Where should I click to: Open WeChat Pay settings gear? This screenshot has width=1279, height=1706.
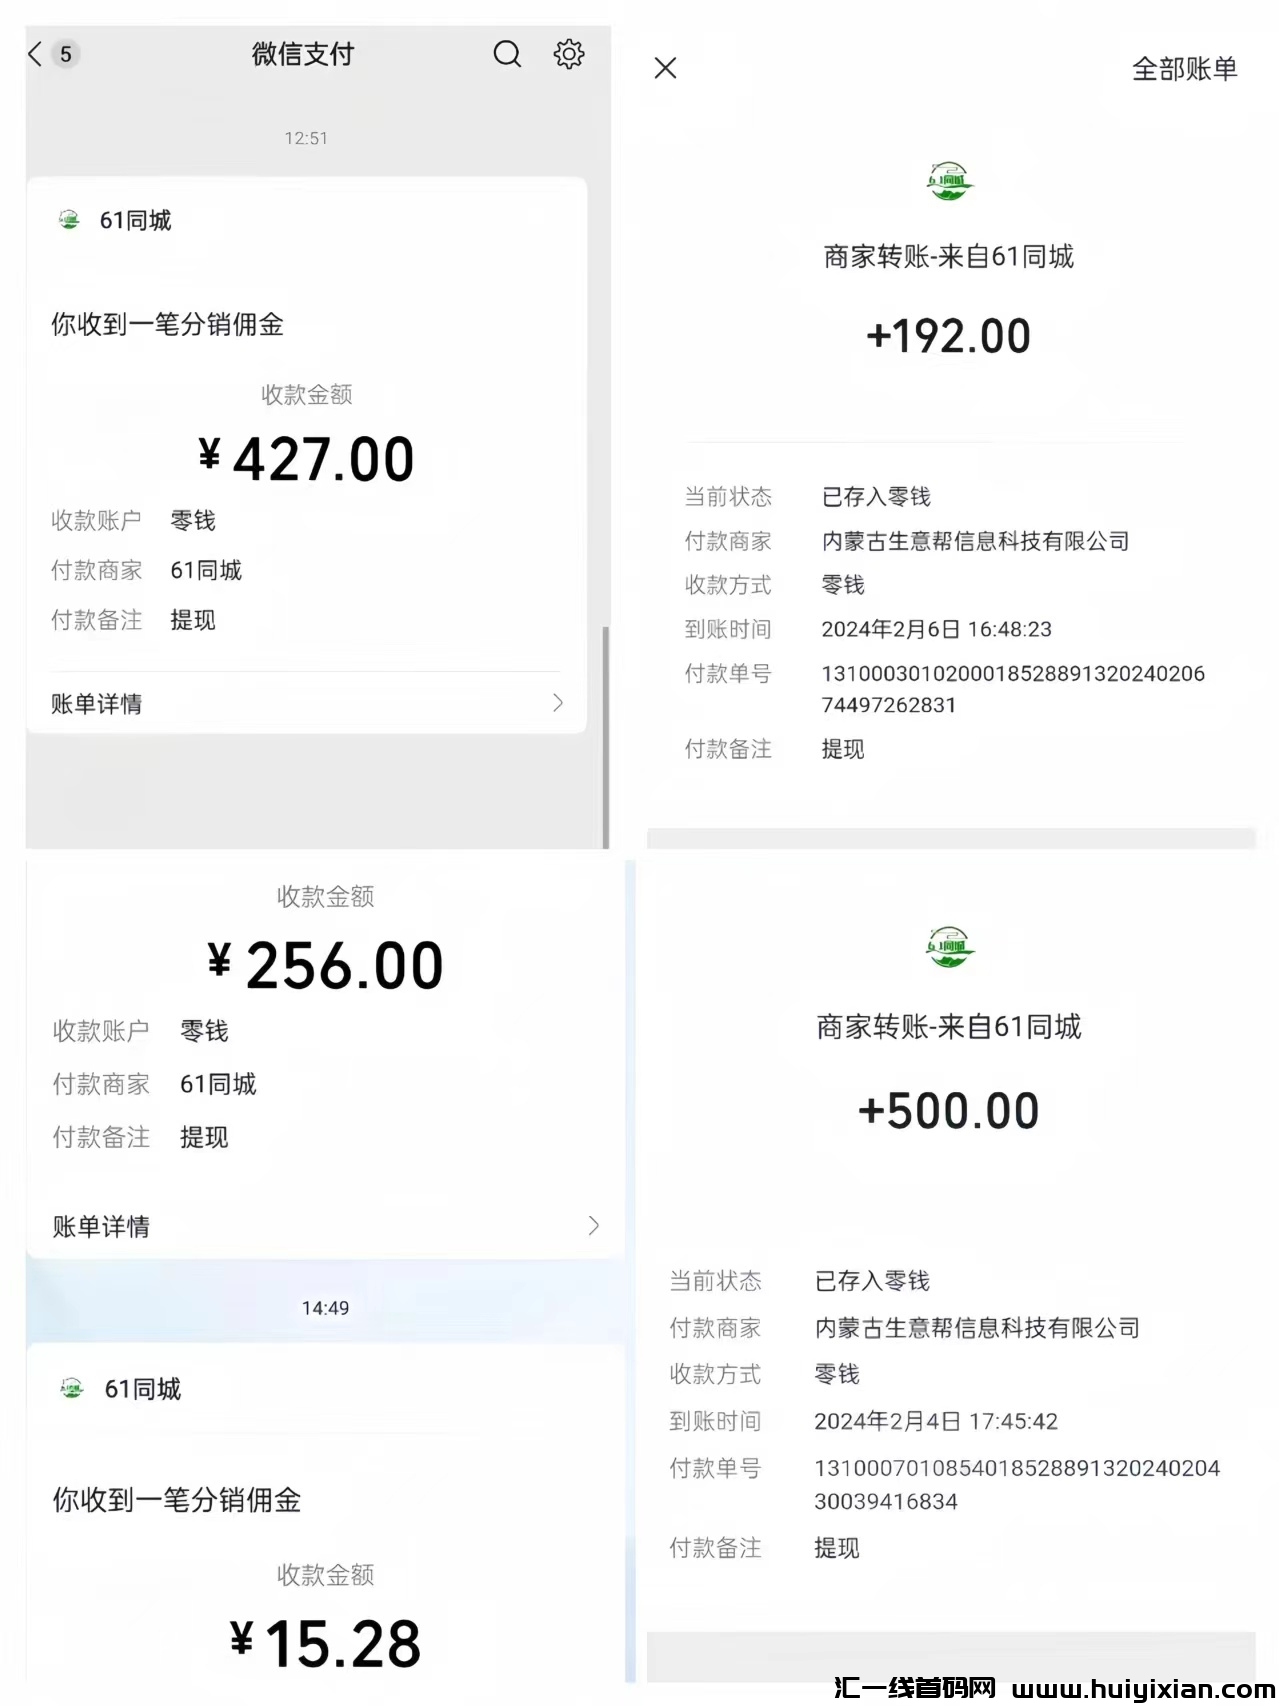(x=569, y=54)
